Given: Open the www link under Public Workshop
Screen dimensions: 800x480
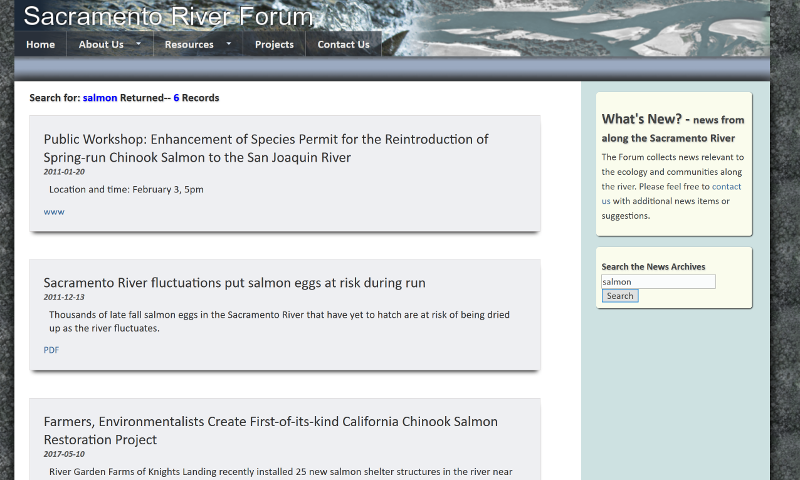Looking at the screenshot, I should (54, 212).
